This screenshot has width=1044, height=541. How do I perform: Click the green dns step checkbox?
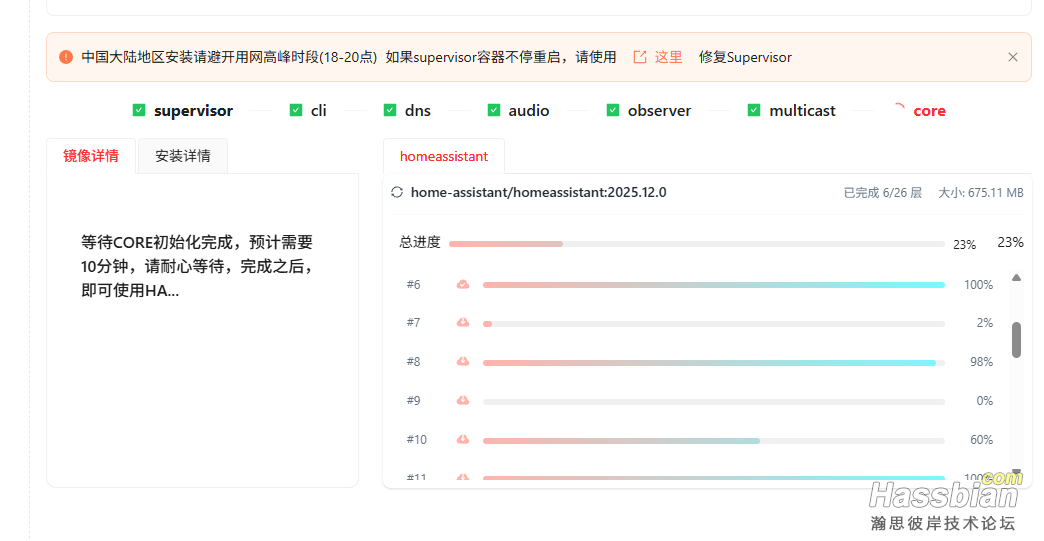pos(390,110)
